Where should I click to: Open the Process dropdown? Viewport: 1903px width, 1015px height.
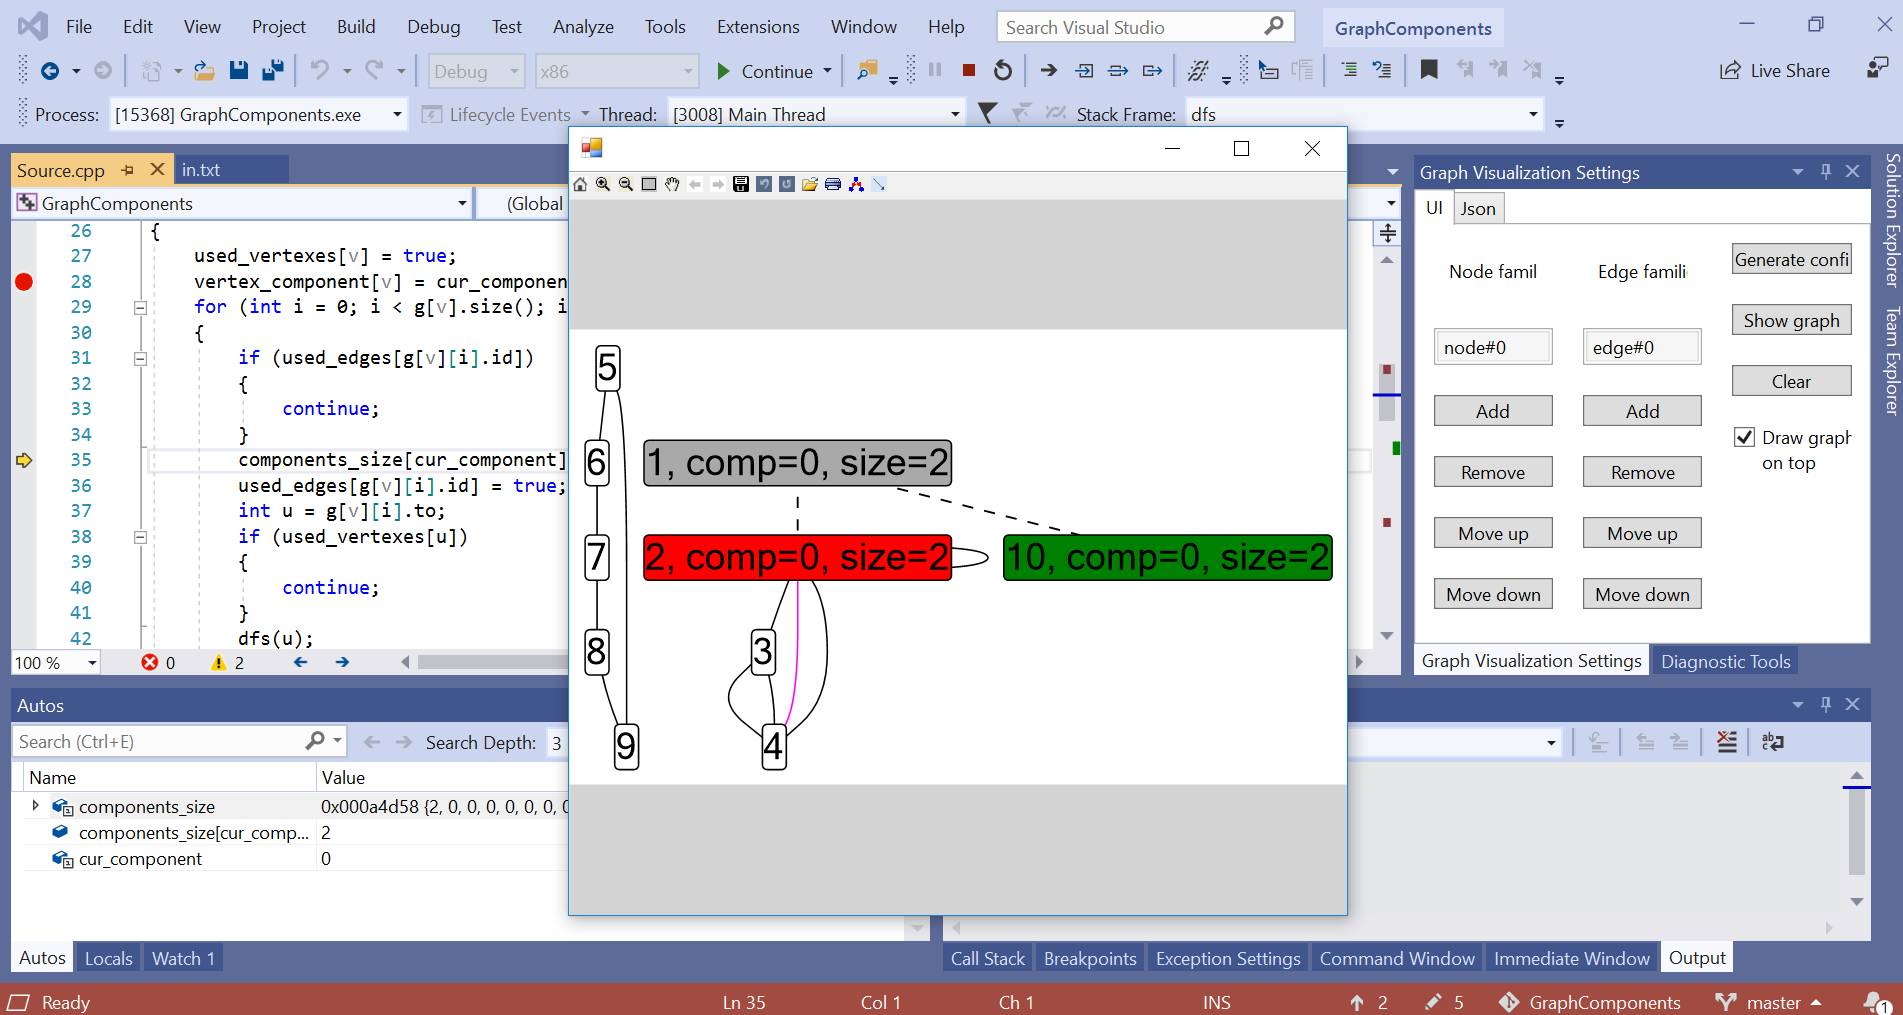click(x=397, y=114)
